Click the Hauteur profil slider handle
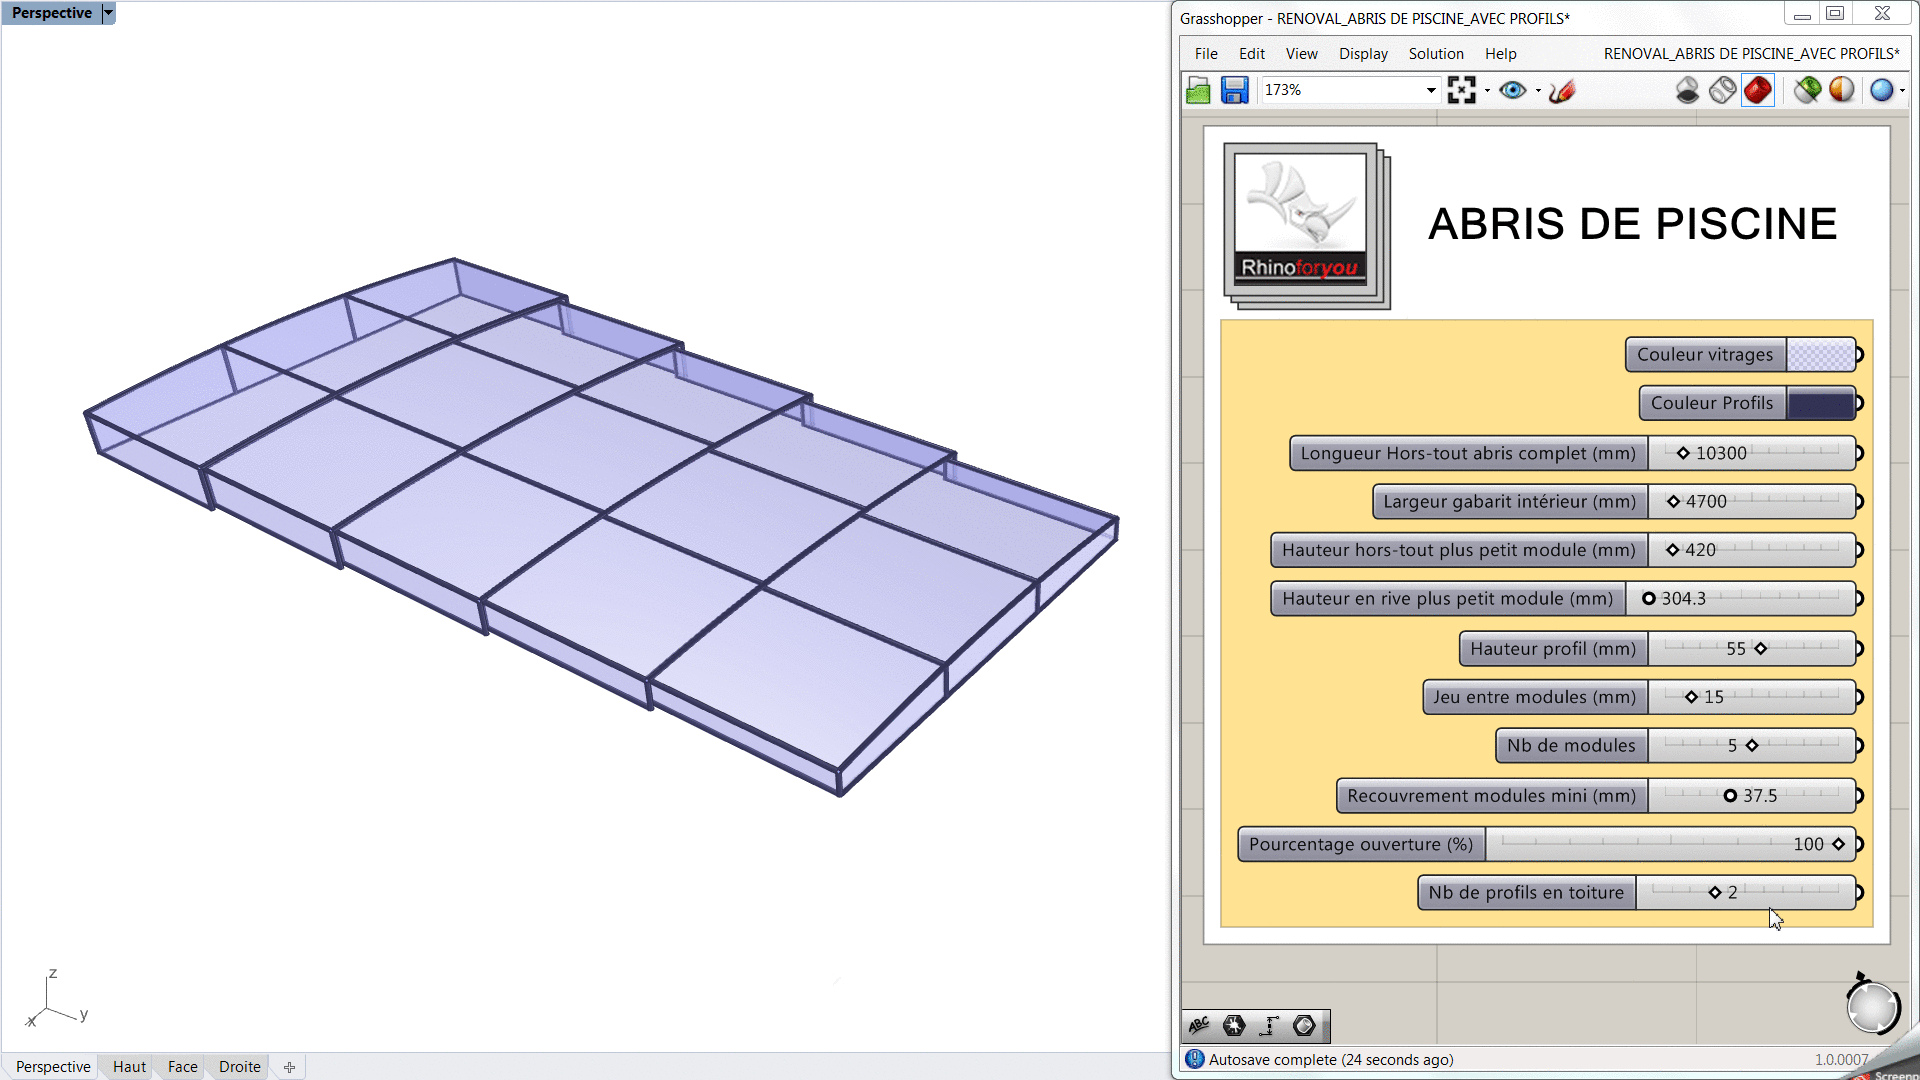This screenshot has width=1920, height=1080. point(1761,649)
